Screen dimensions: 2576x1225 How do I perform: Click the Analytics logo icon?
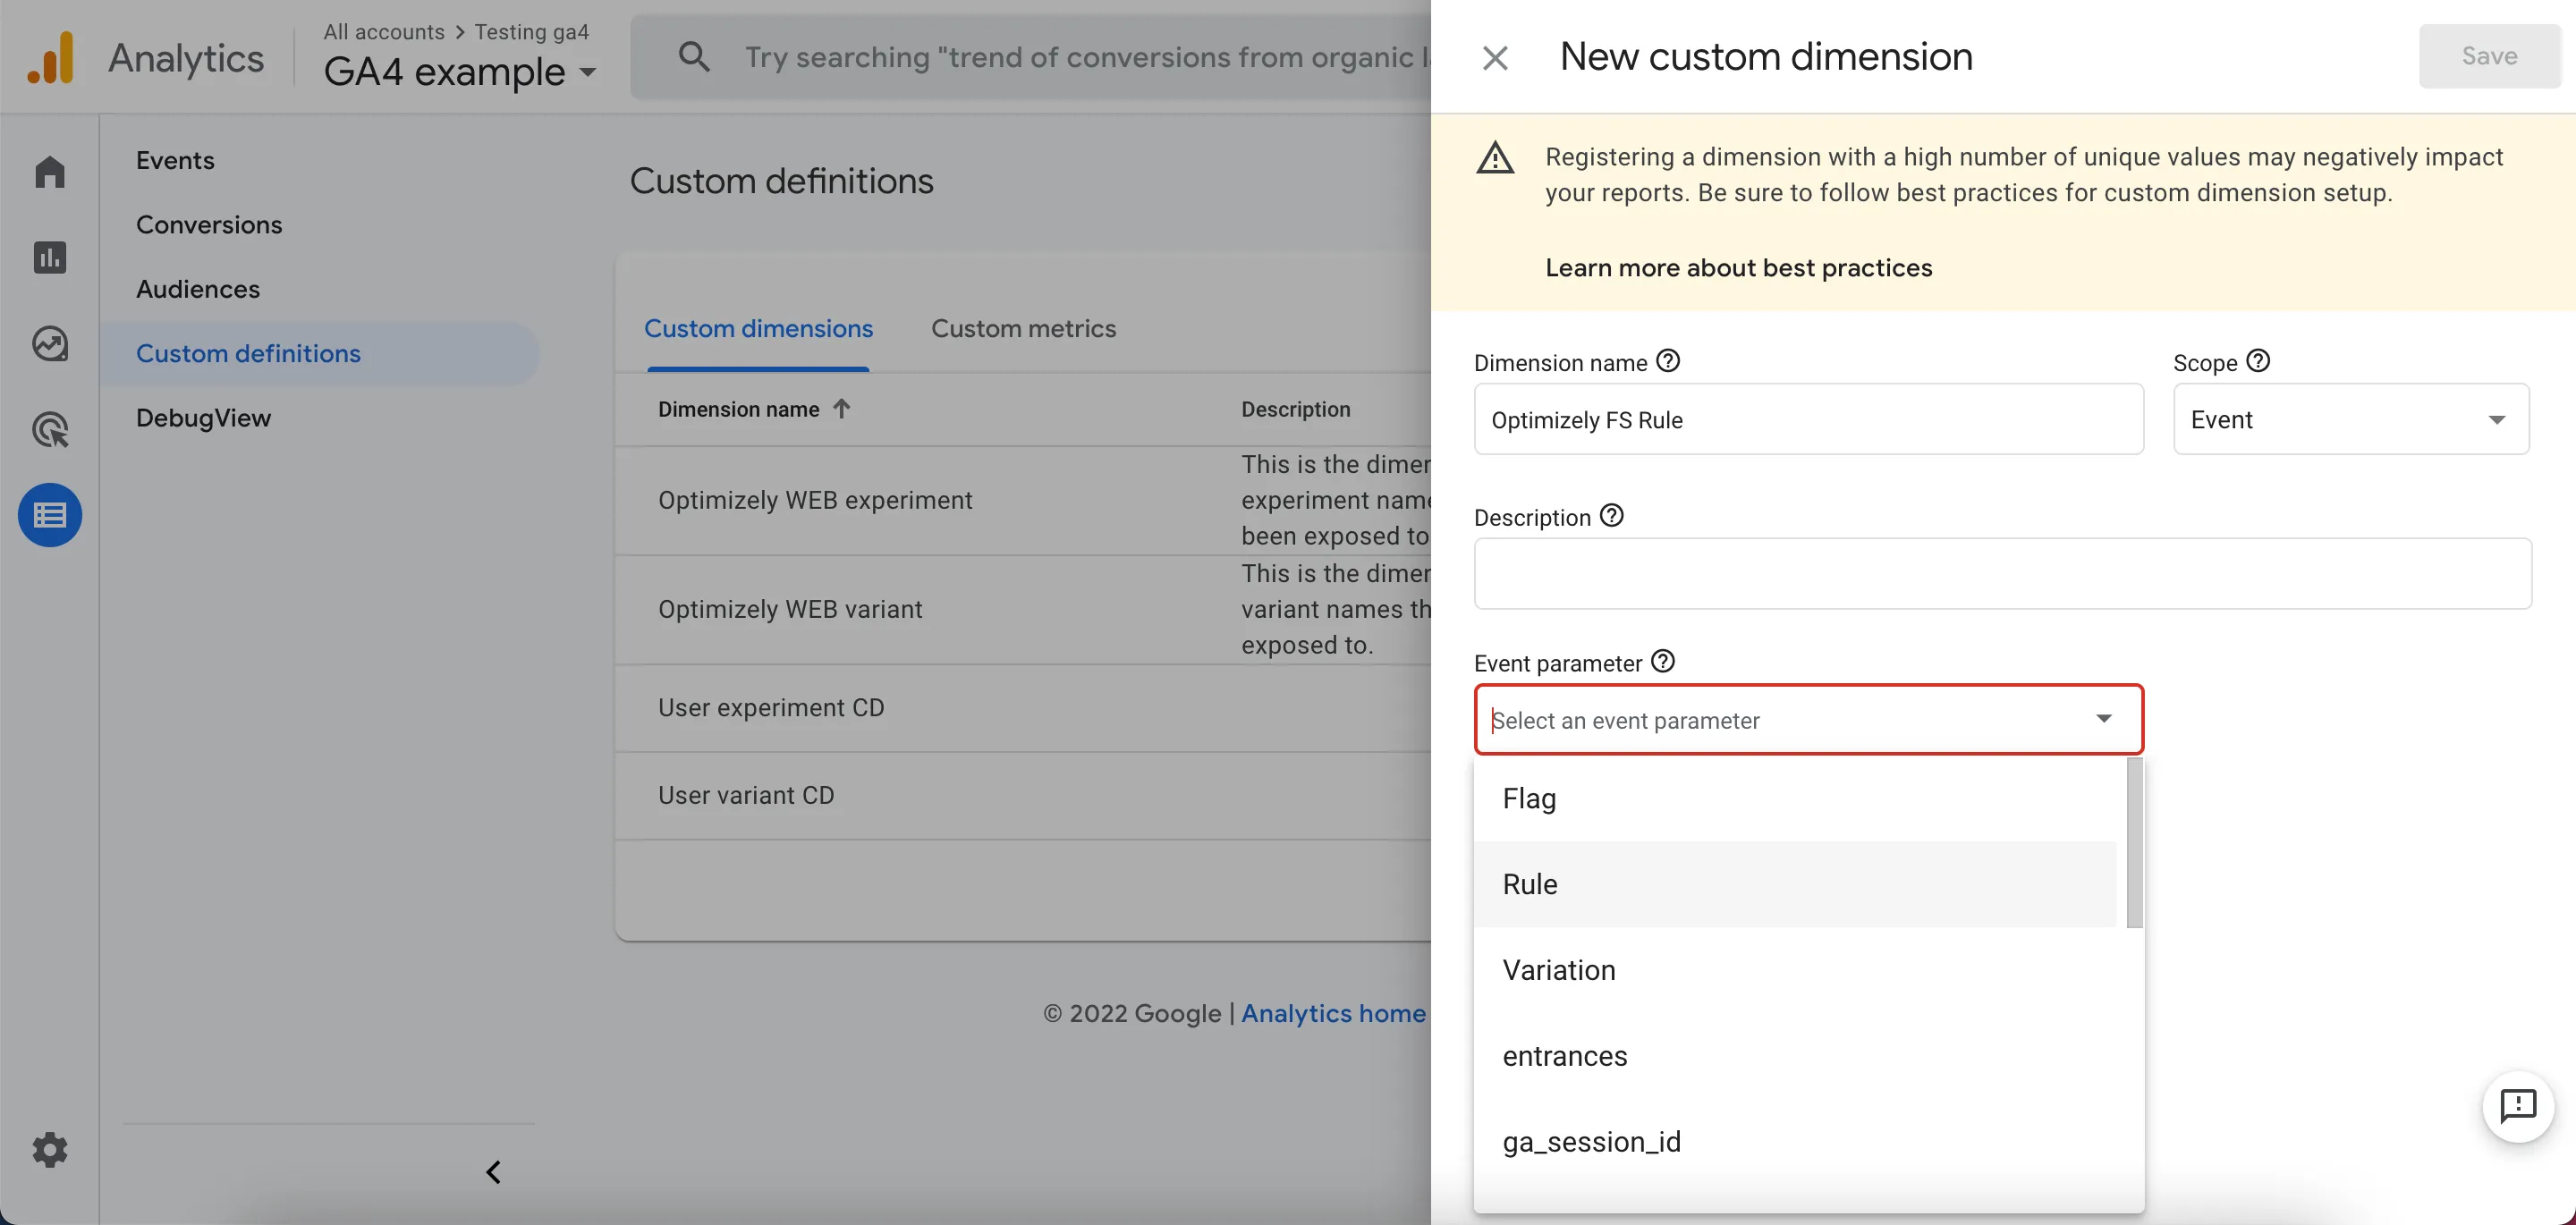[52, 57]
